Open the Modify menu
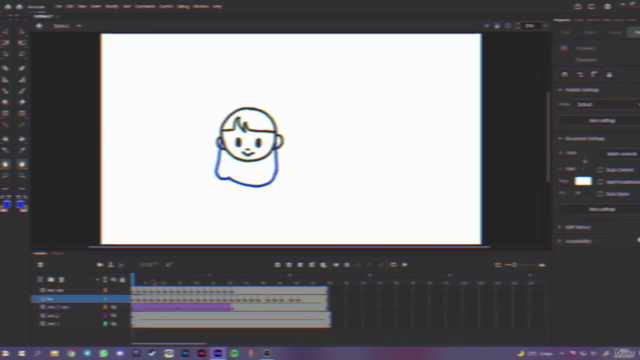 [x=111, y=7]
